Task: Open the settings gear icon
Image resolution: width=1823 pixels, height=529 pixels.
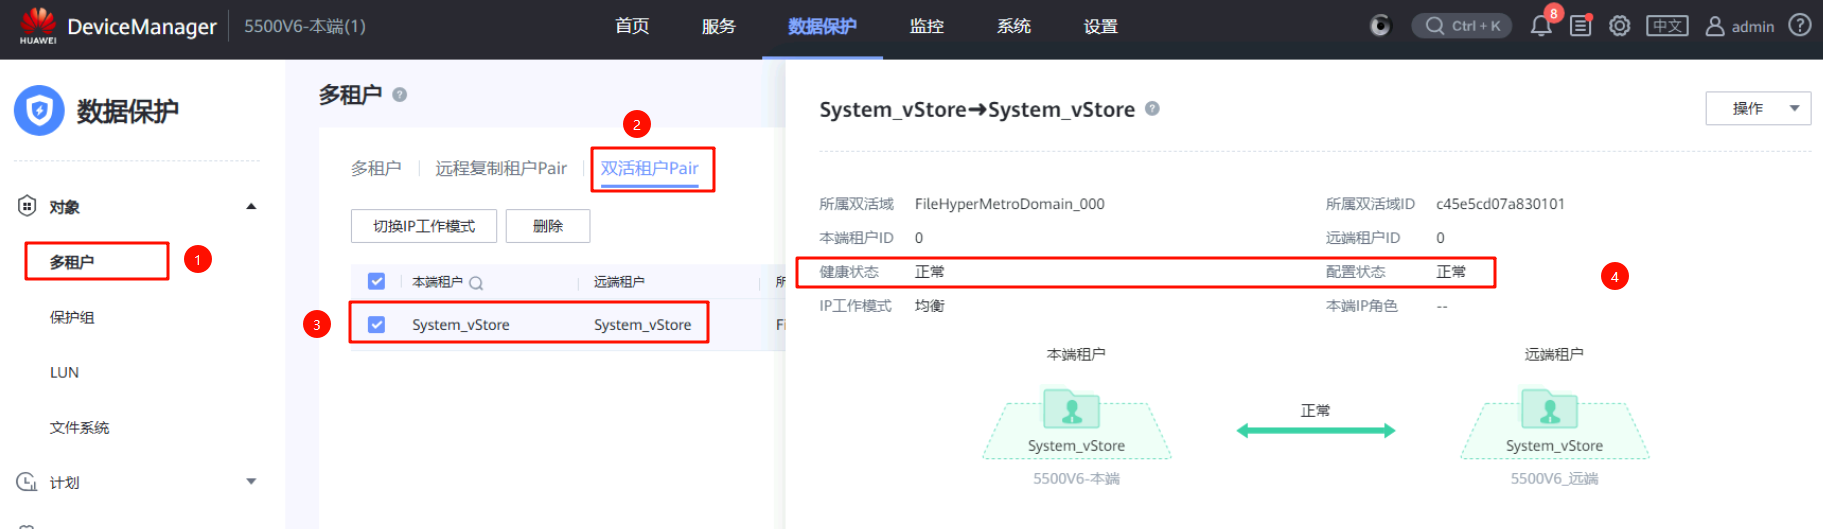Action: click(x=1619, y=26)
